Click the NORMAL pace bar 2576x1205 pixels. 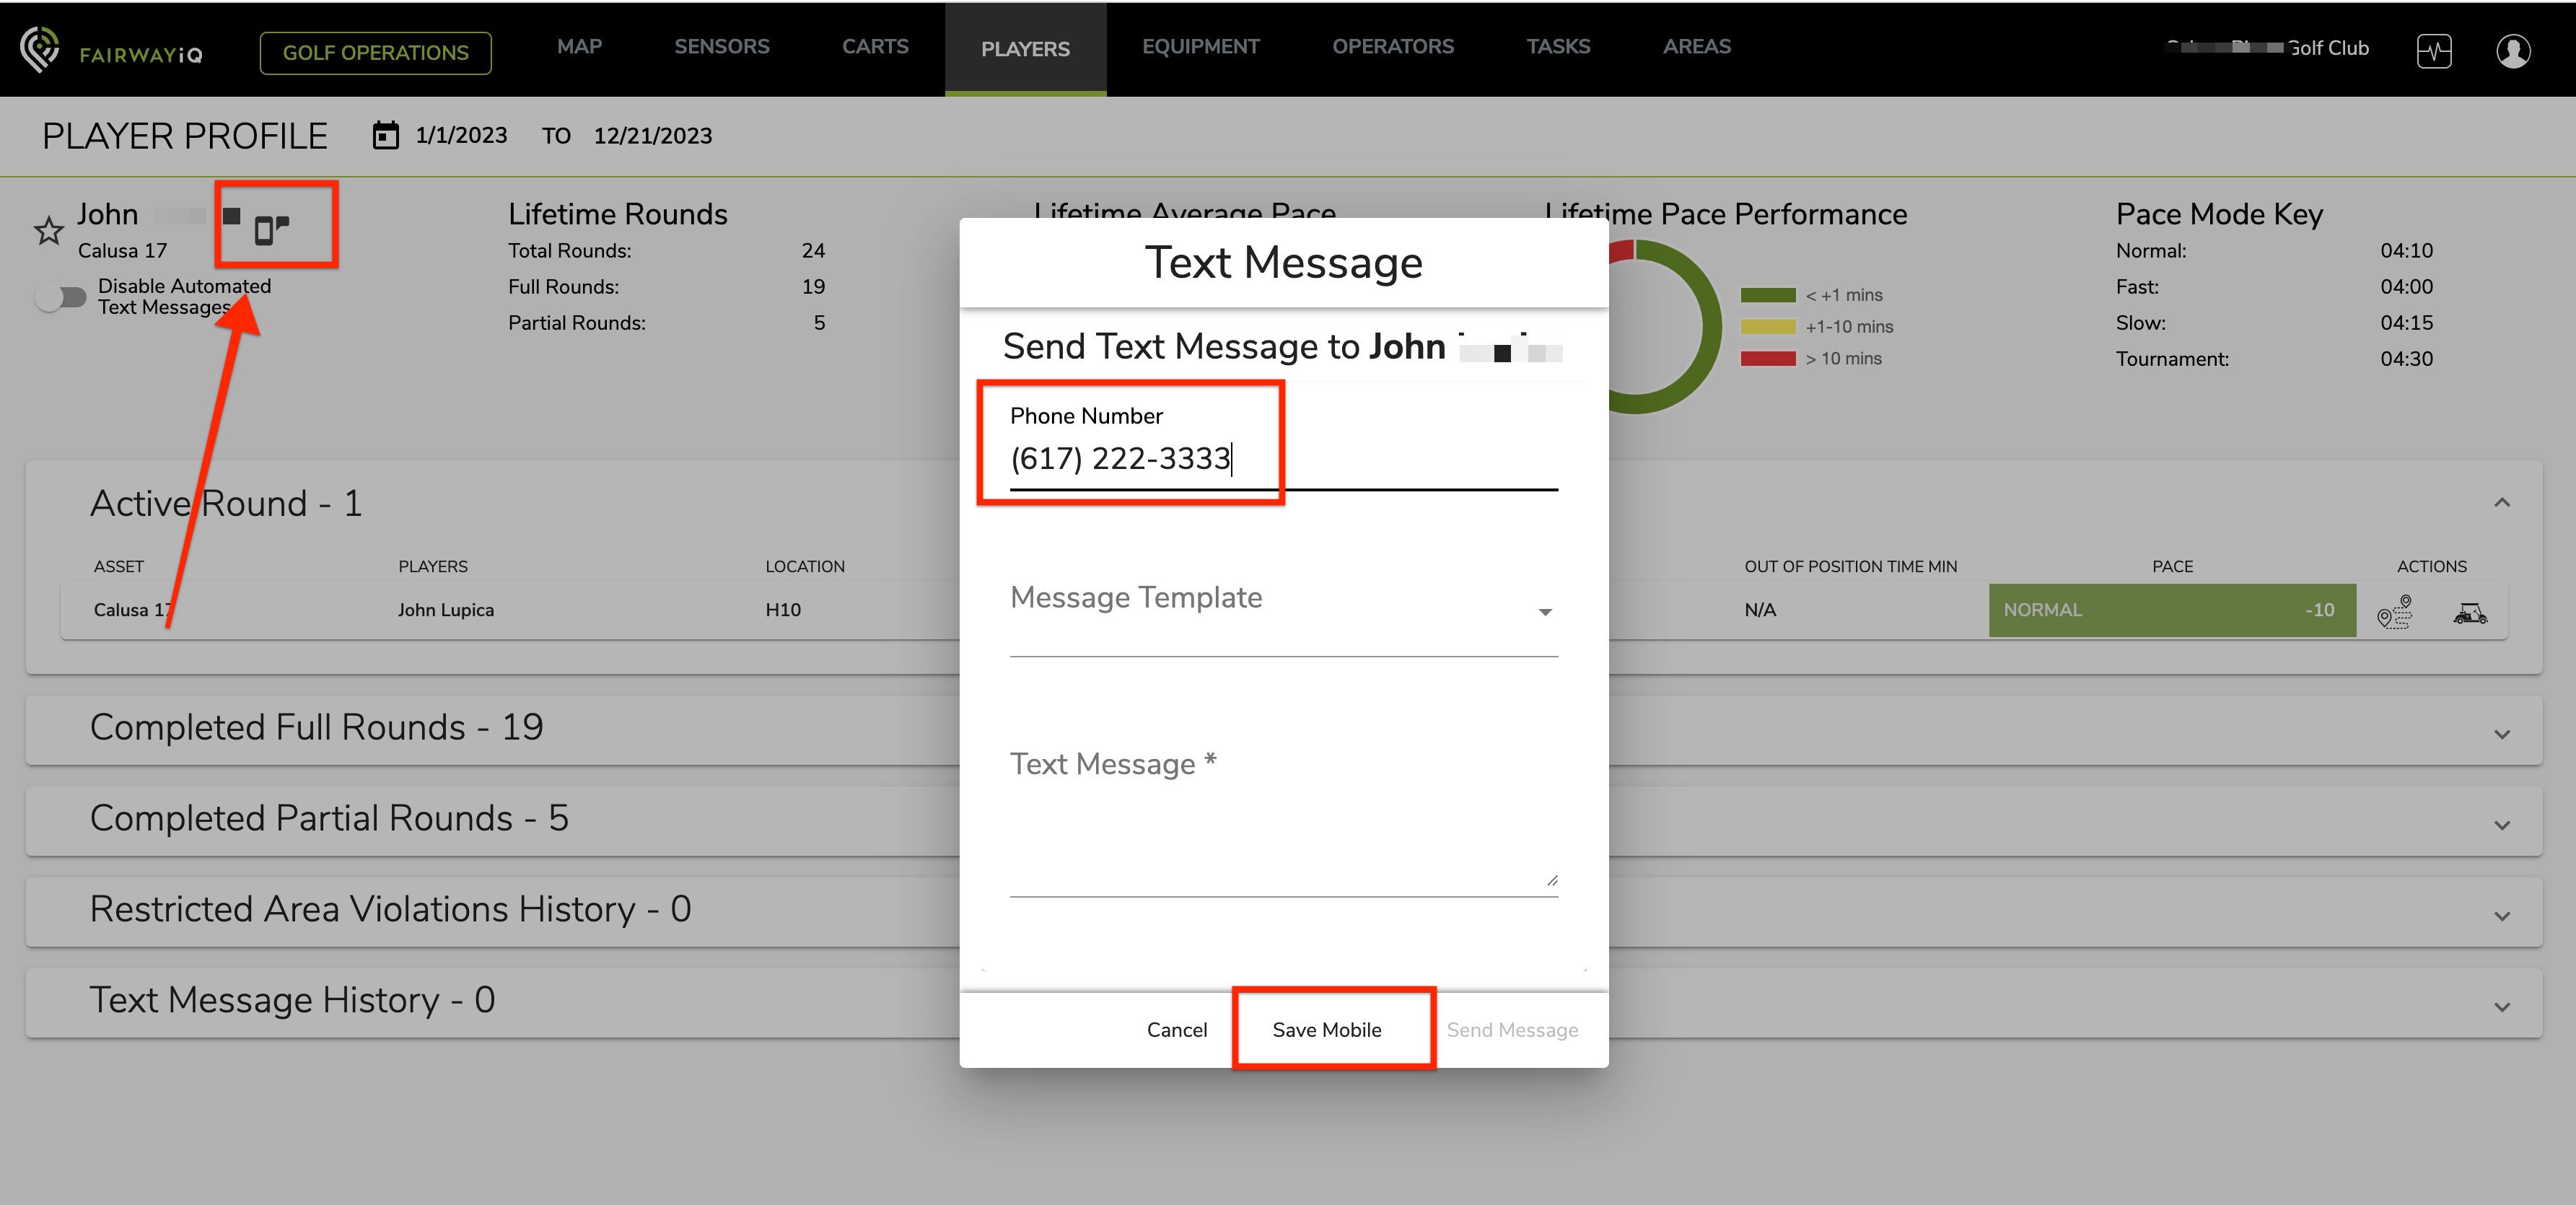2171,610
